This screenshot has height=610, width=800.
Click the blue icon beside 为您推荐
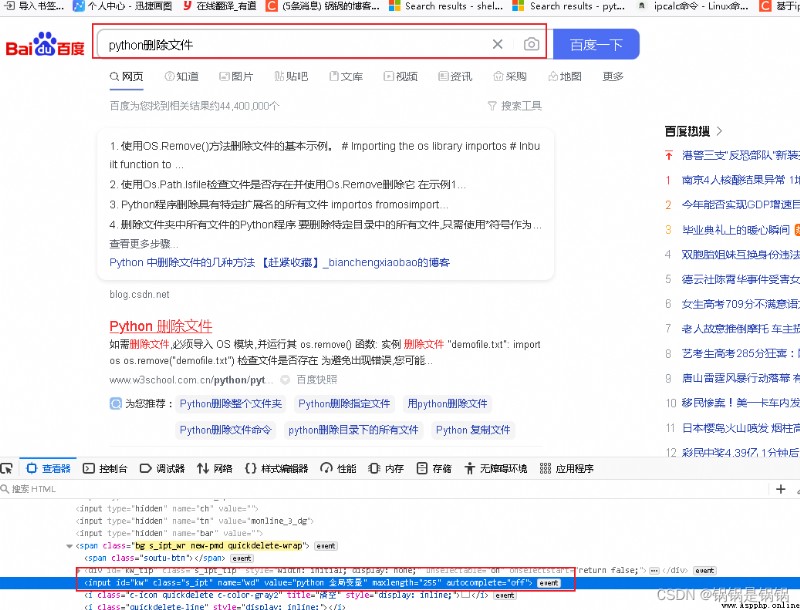116,403
